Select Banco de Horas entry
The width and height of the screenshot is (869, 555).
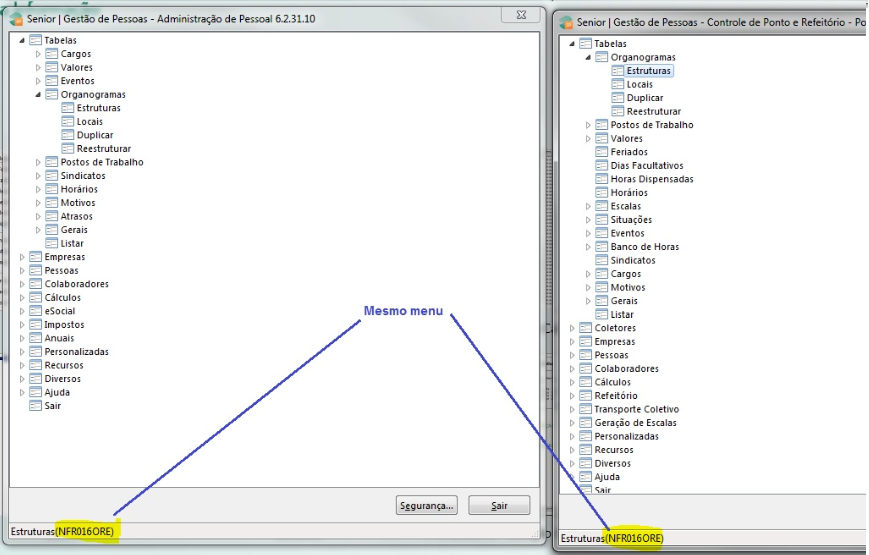pos(644,247)
